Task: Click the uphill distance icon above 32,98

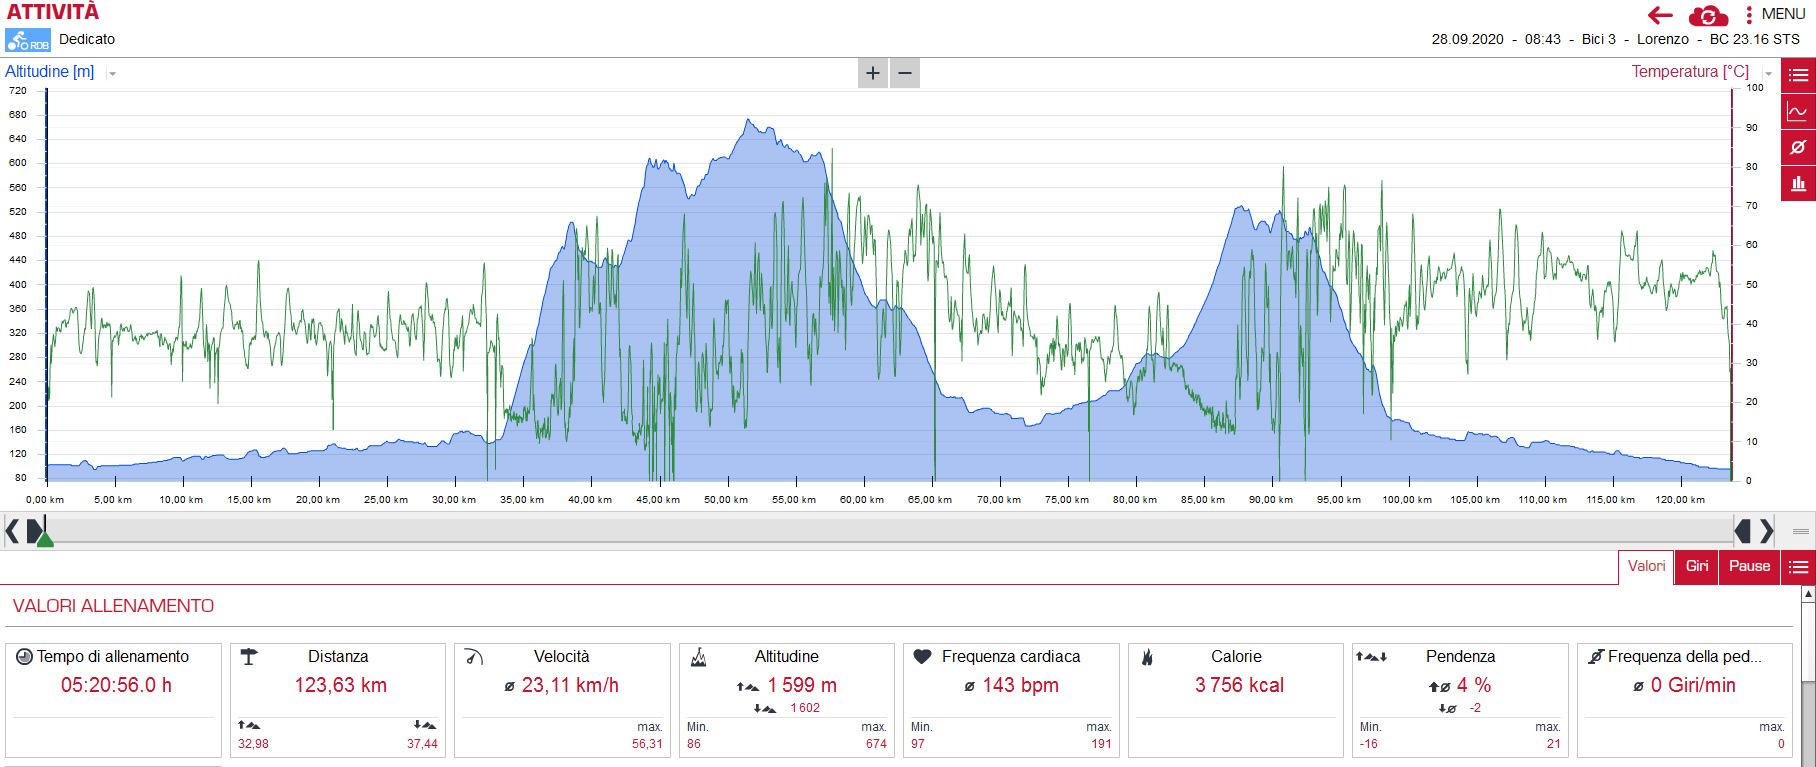Action: 249,725
